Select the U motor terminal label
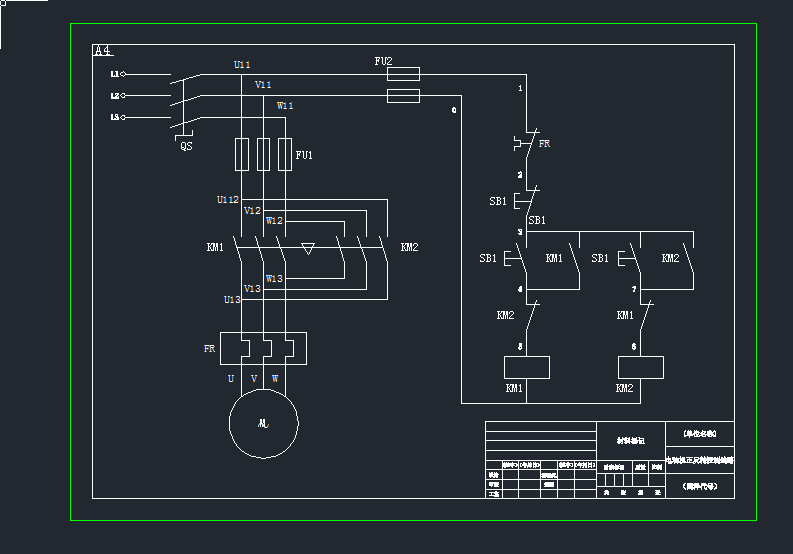This screenshot has width=793, height=554. point(231,379)
